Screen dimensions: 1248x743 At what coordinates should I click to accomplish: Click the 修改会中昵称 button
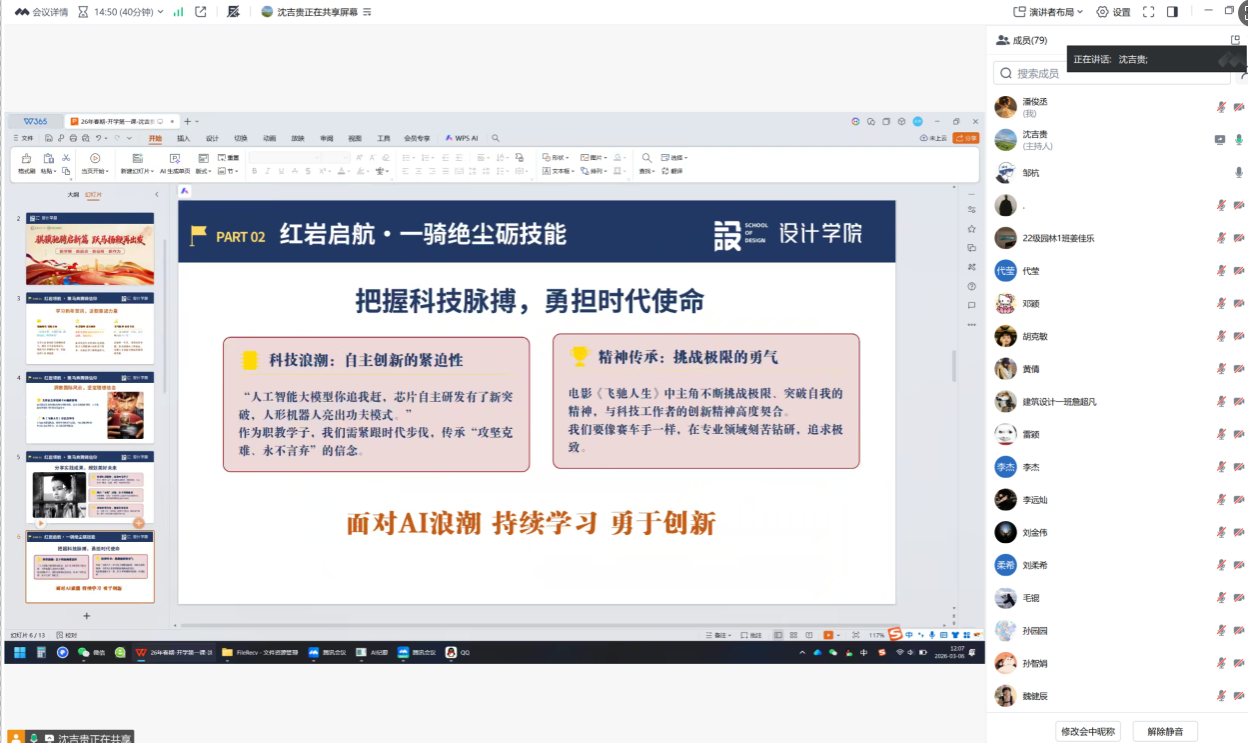[x=1089, y=732]
